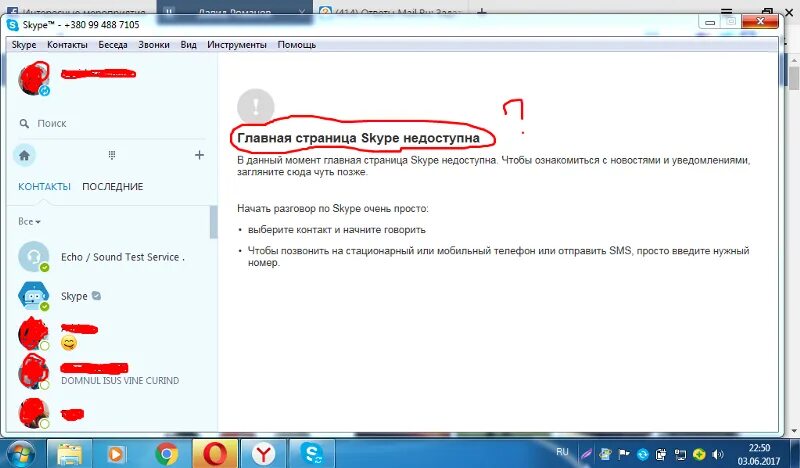The image size is (800, 468).
Task: Click the volume speaker tray icon
Action: (718, 454)
